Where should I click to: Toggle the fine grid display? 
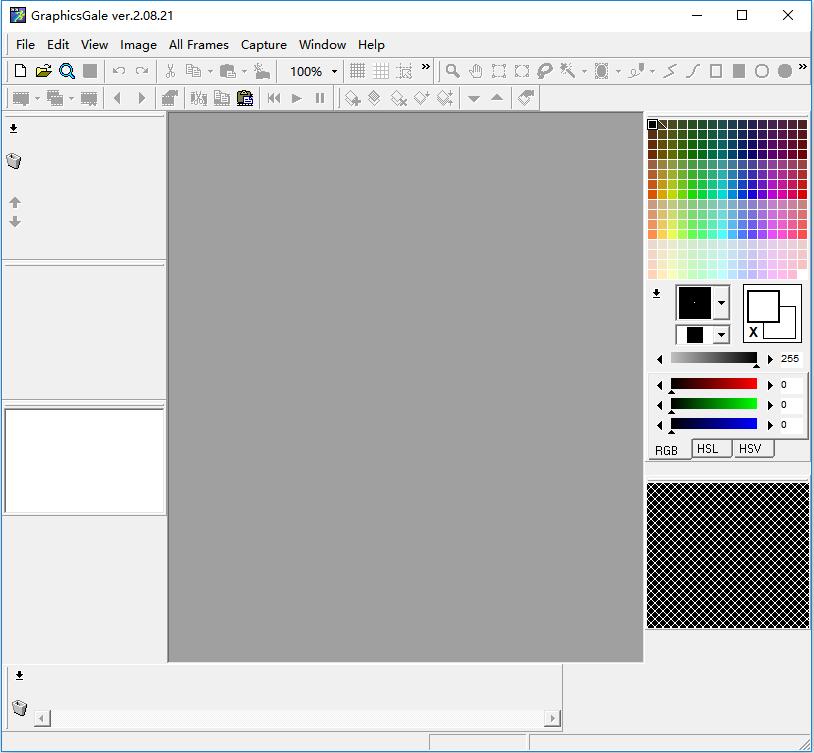tap(357, 71)
